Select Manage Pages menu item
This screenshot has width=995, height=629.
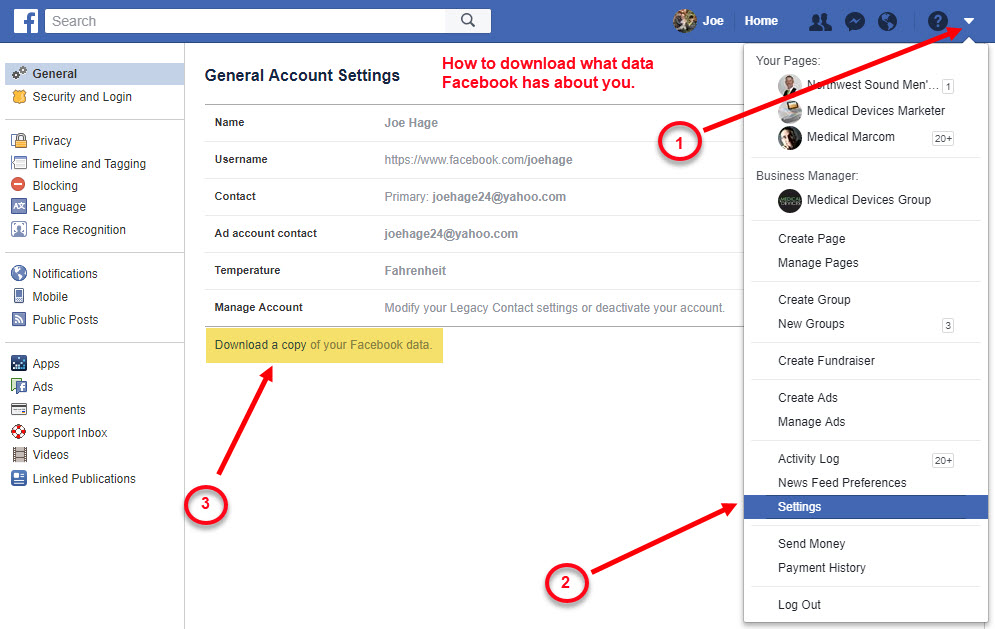pos(818,263)
